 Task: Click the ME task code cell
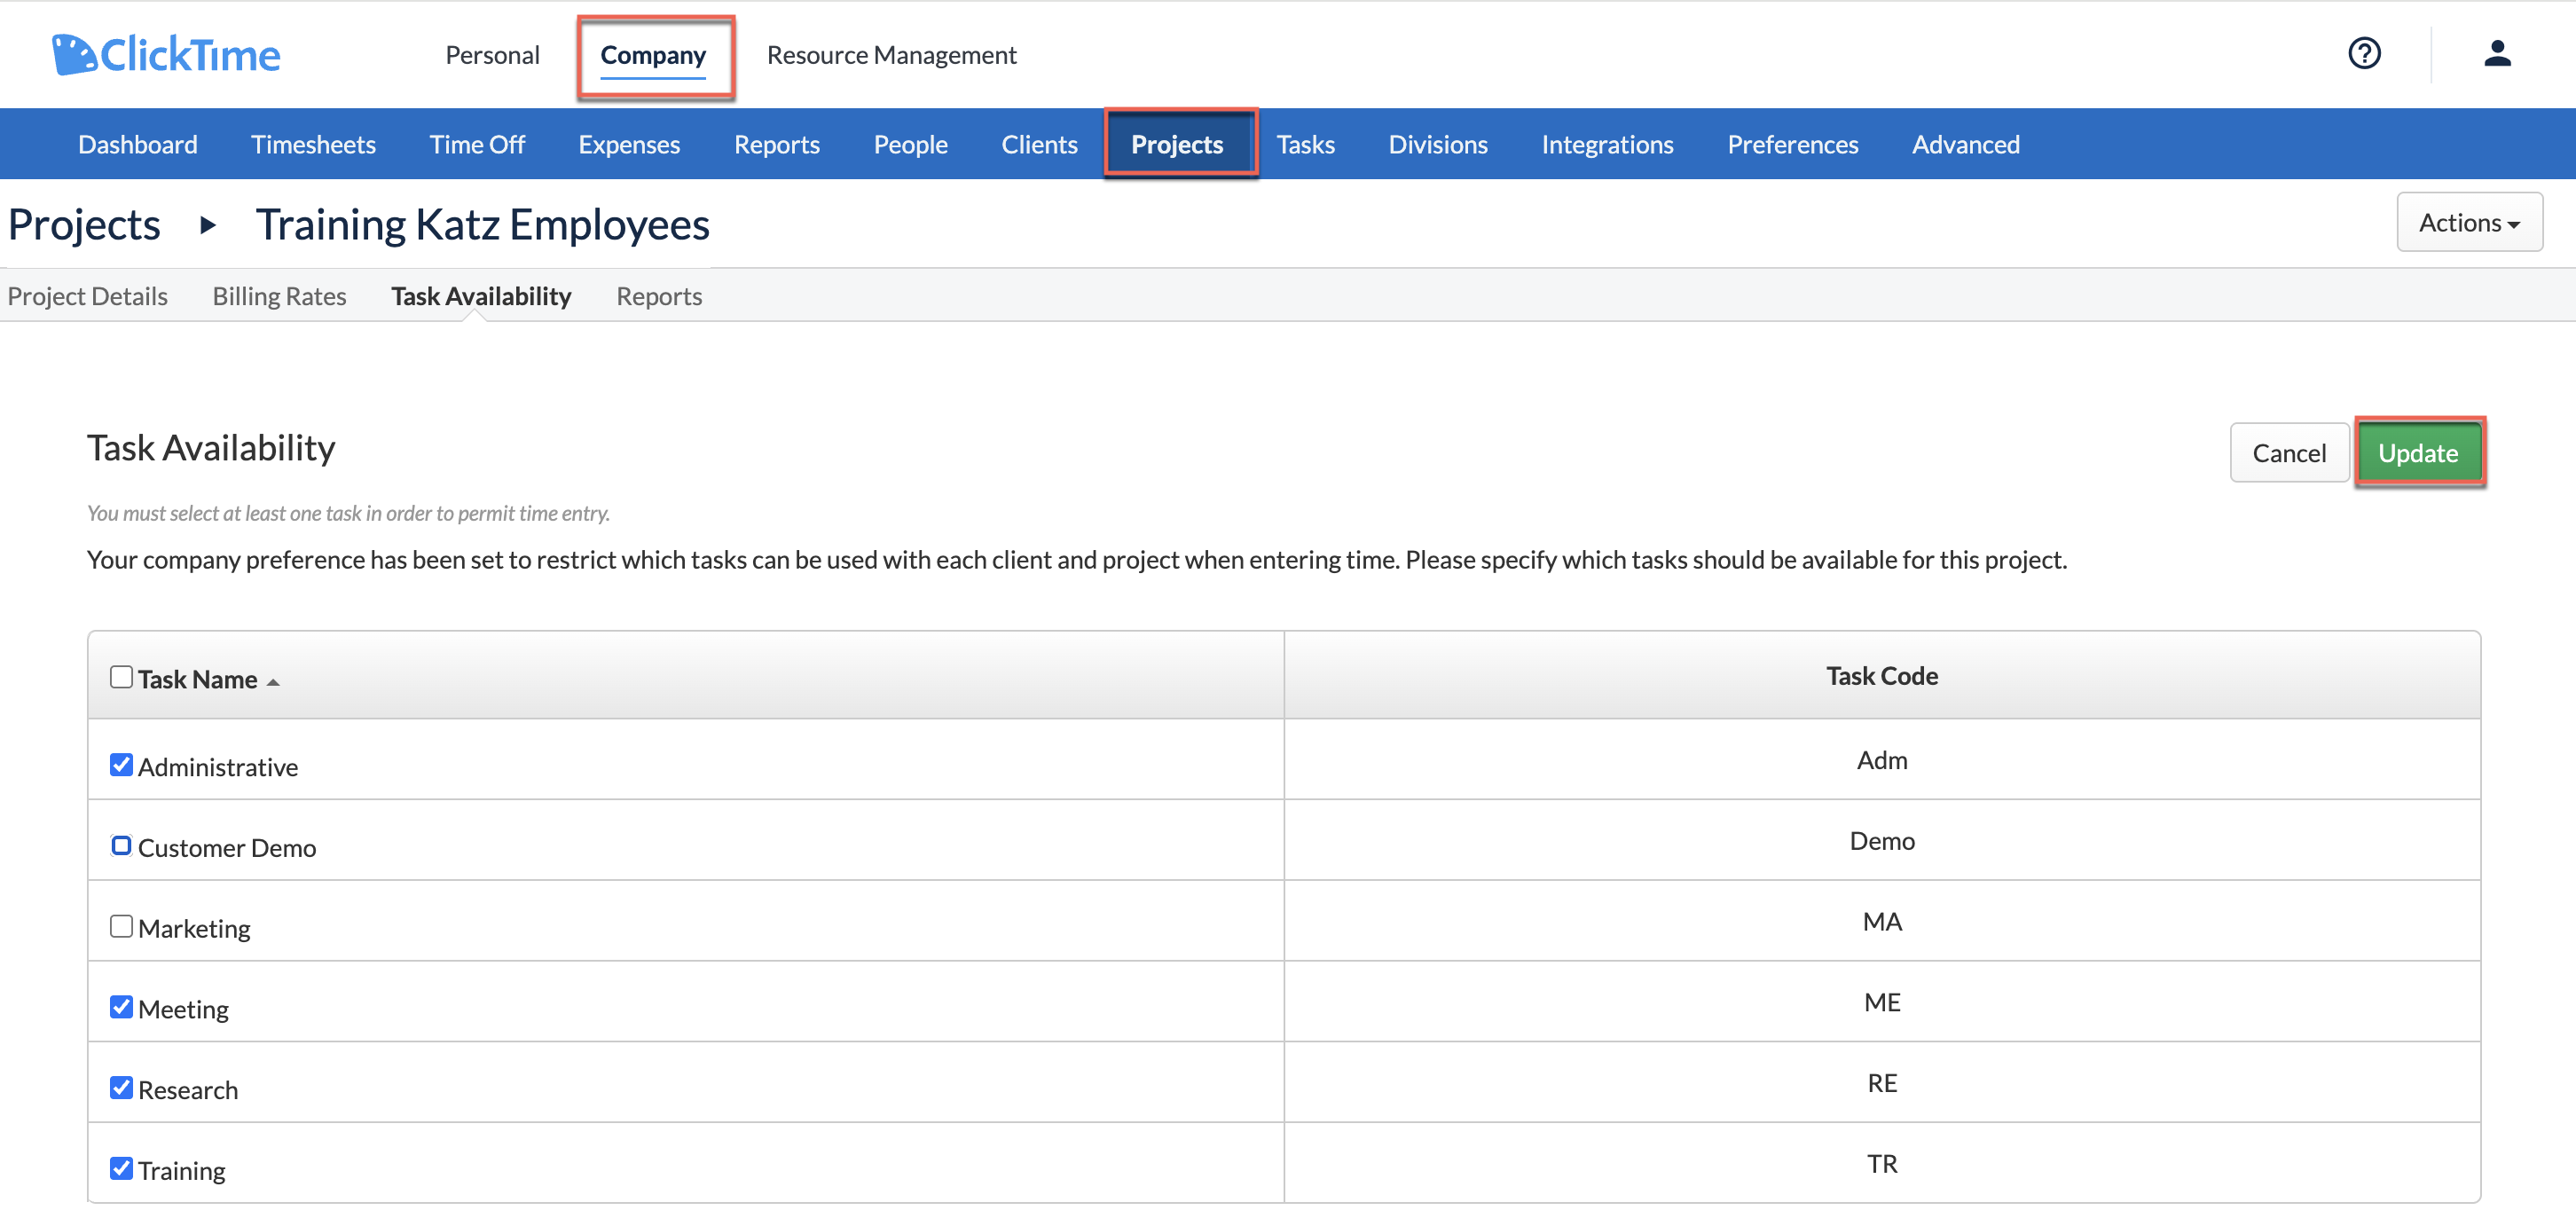point(1881,1001)
